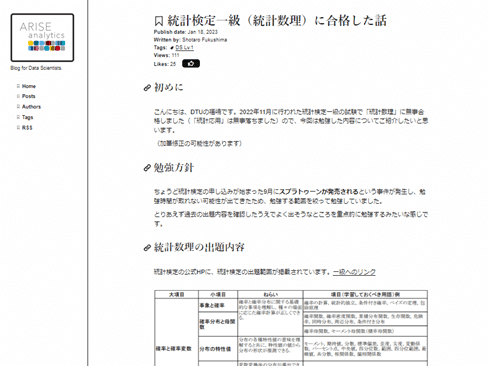Image resolution: width=489 pixels, height=366 pixels.
Task: Click the Publish date: Jan 18, 2023 text
Action: 186,32
